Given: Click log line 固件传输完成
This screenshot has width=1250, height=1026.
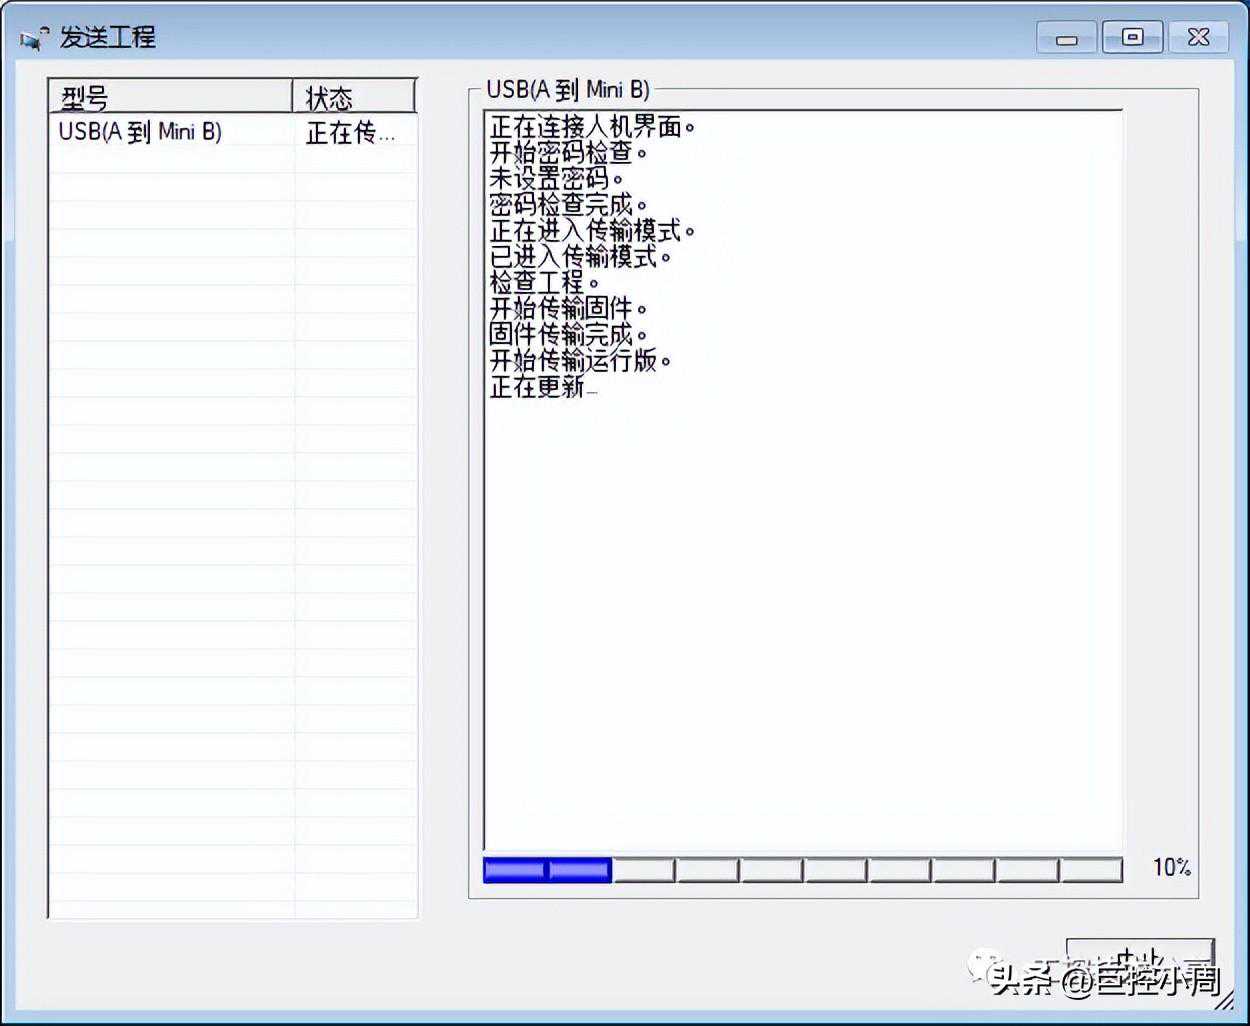Looking at the screenshot, I should [x=567, y=335].
